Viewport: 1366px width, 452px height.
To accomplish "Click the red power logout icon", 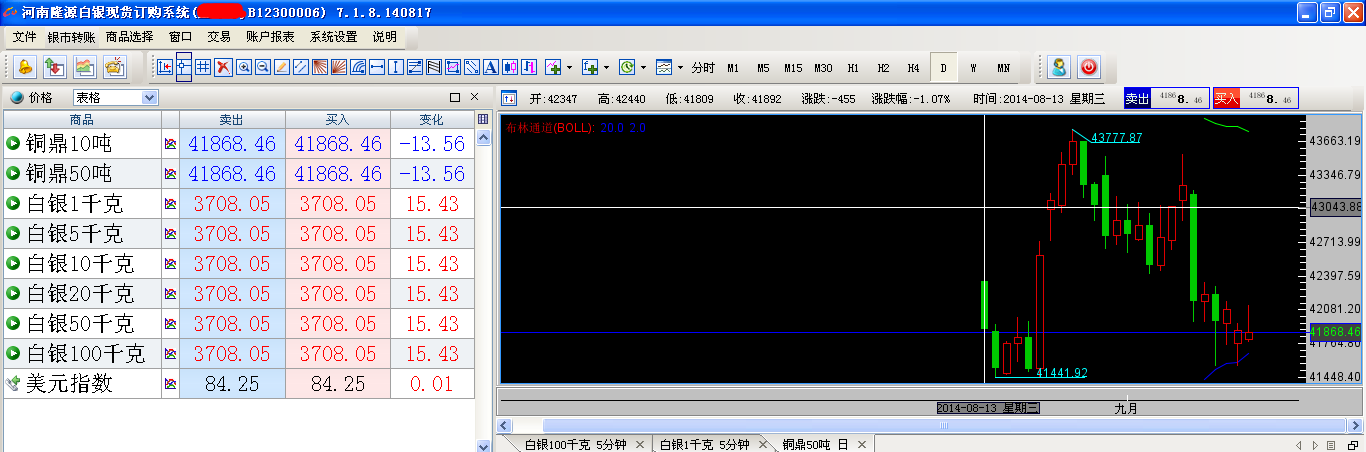I will [1088, 68].
